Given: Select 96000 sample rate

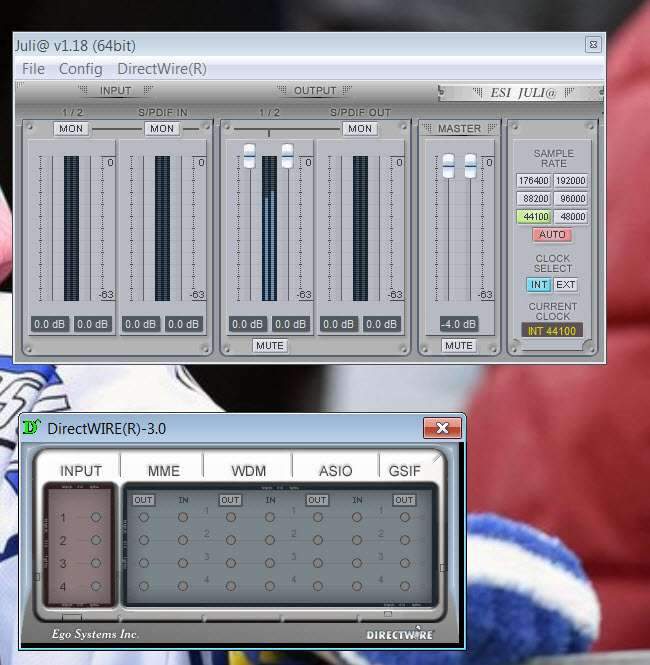Looking at the screenshot, I should pos(571,198).
